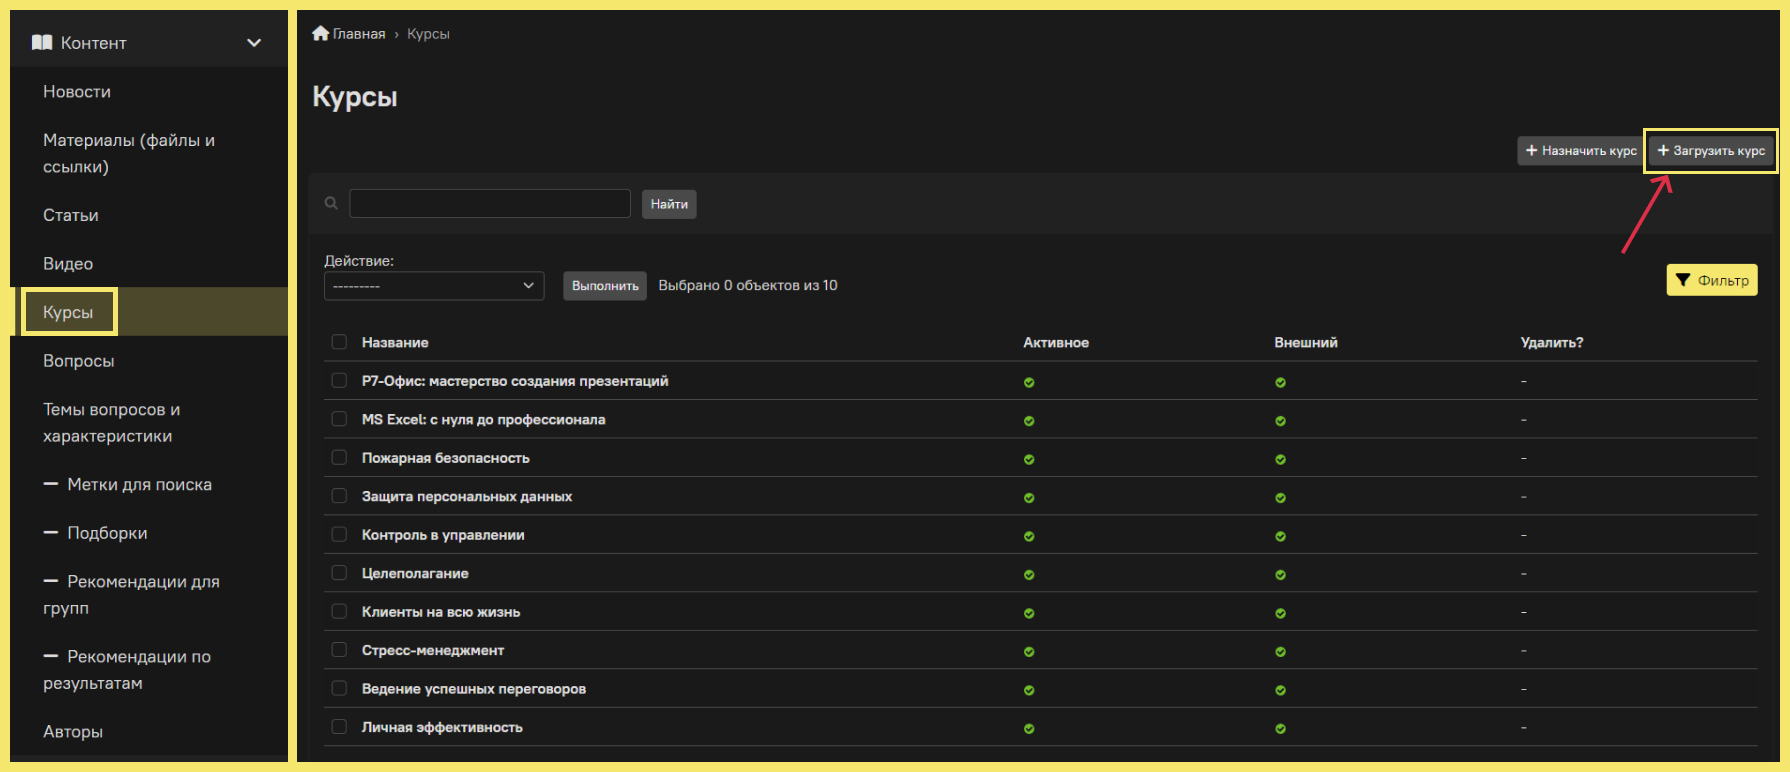The width and height of the screenshot is (1790, 772).
Task: Click the book icon next to Контент
Action: coord(42,42)
